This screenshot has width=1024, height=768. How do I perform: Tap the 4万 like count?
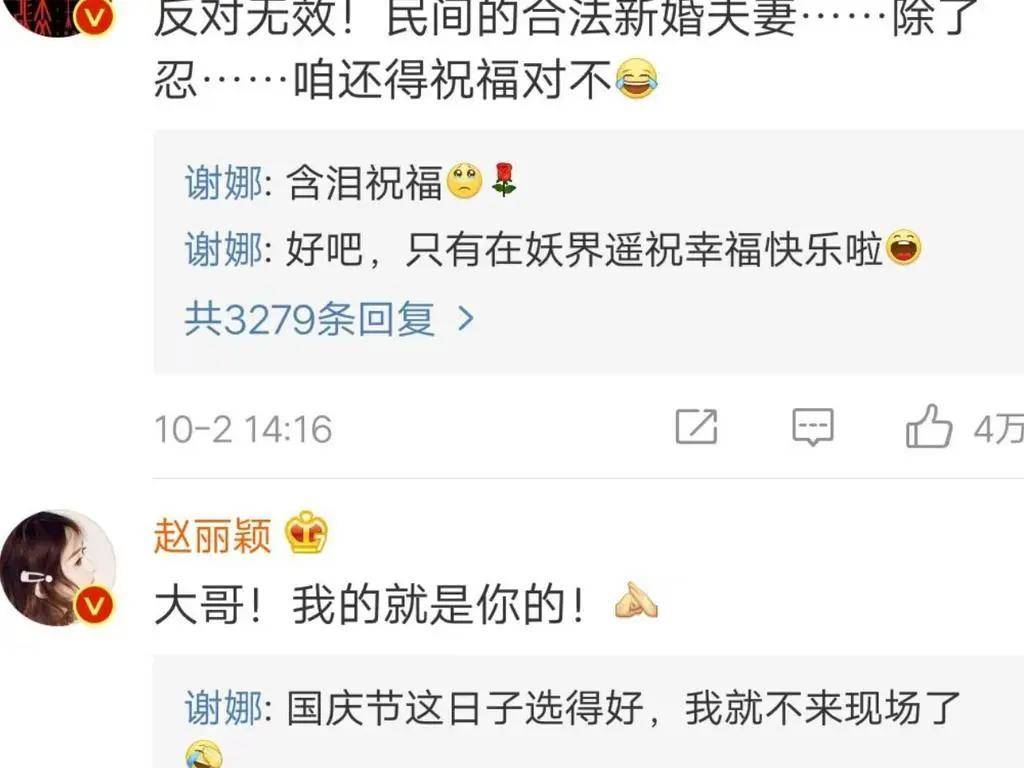coord(999,429)
